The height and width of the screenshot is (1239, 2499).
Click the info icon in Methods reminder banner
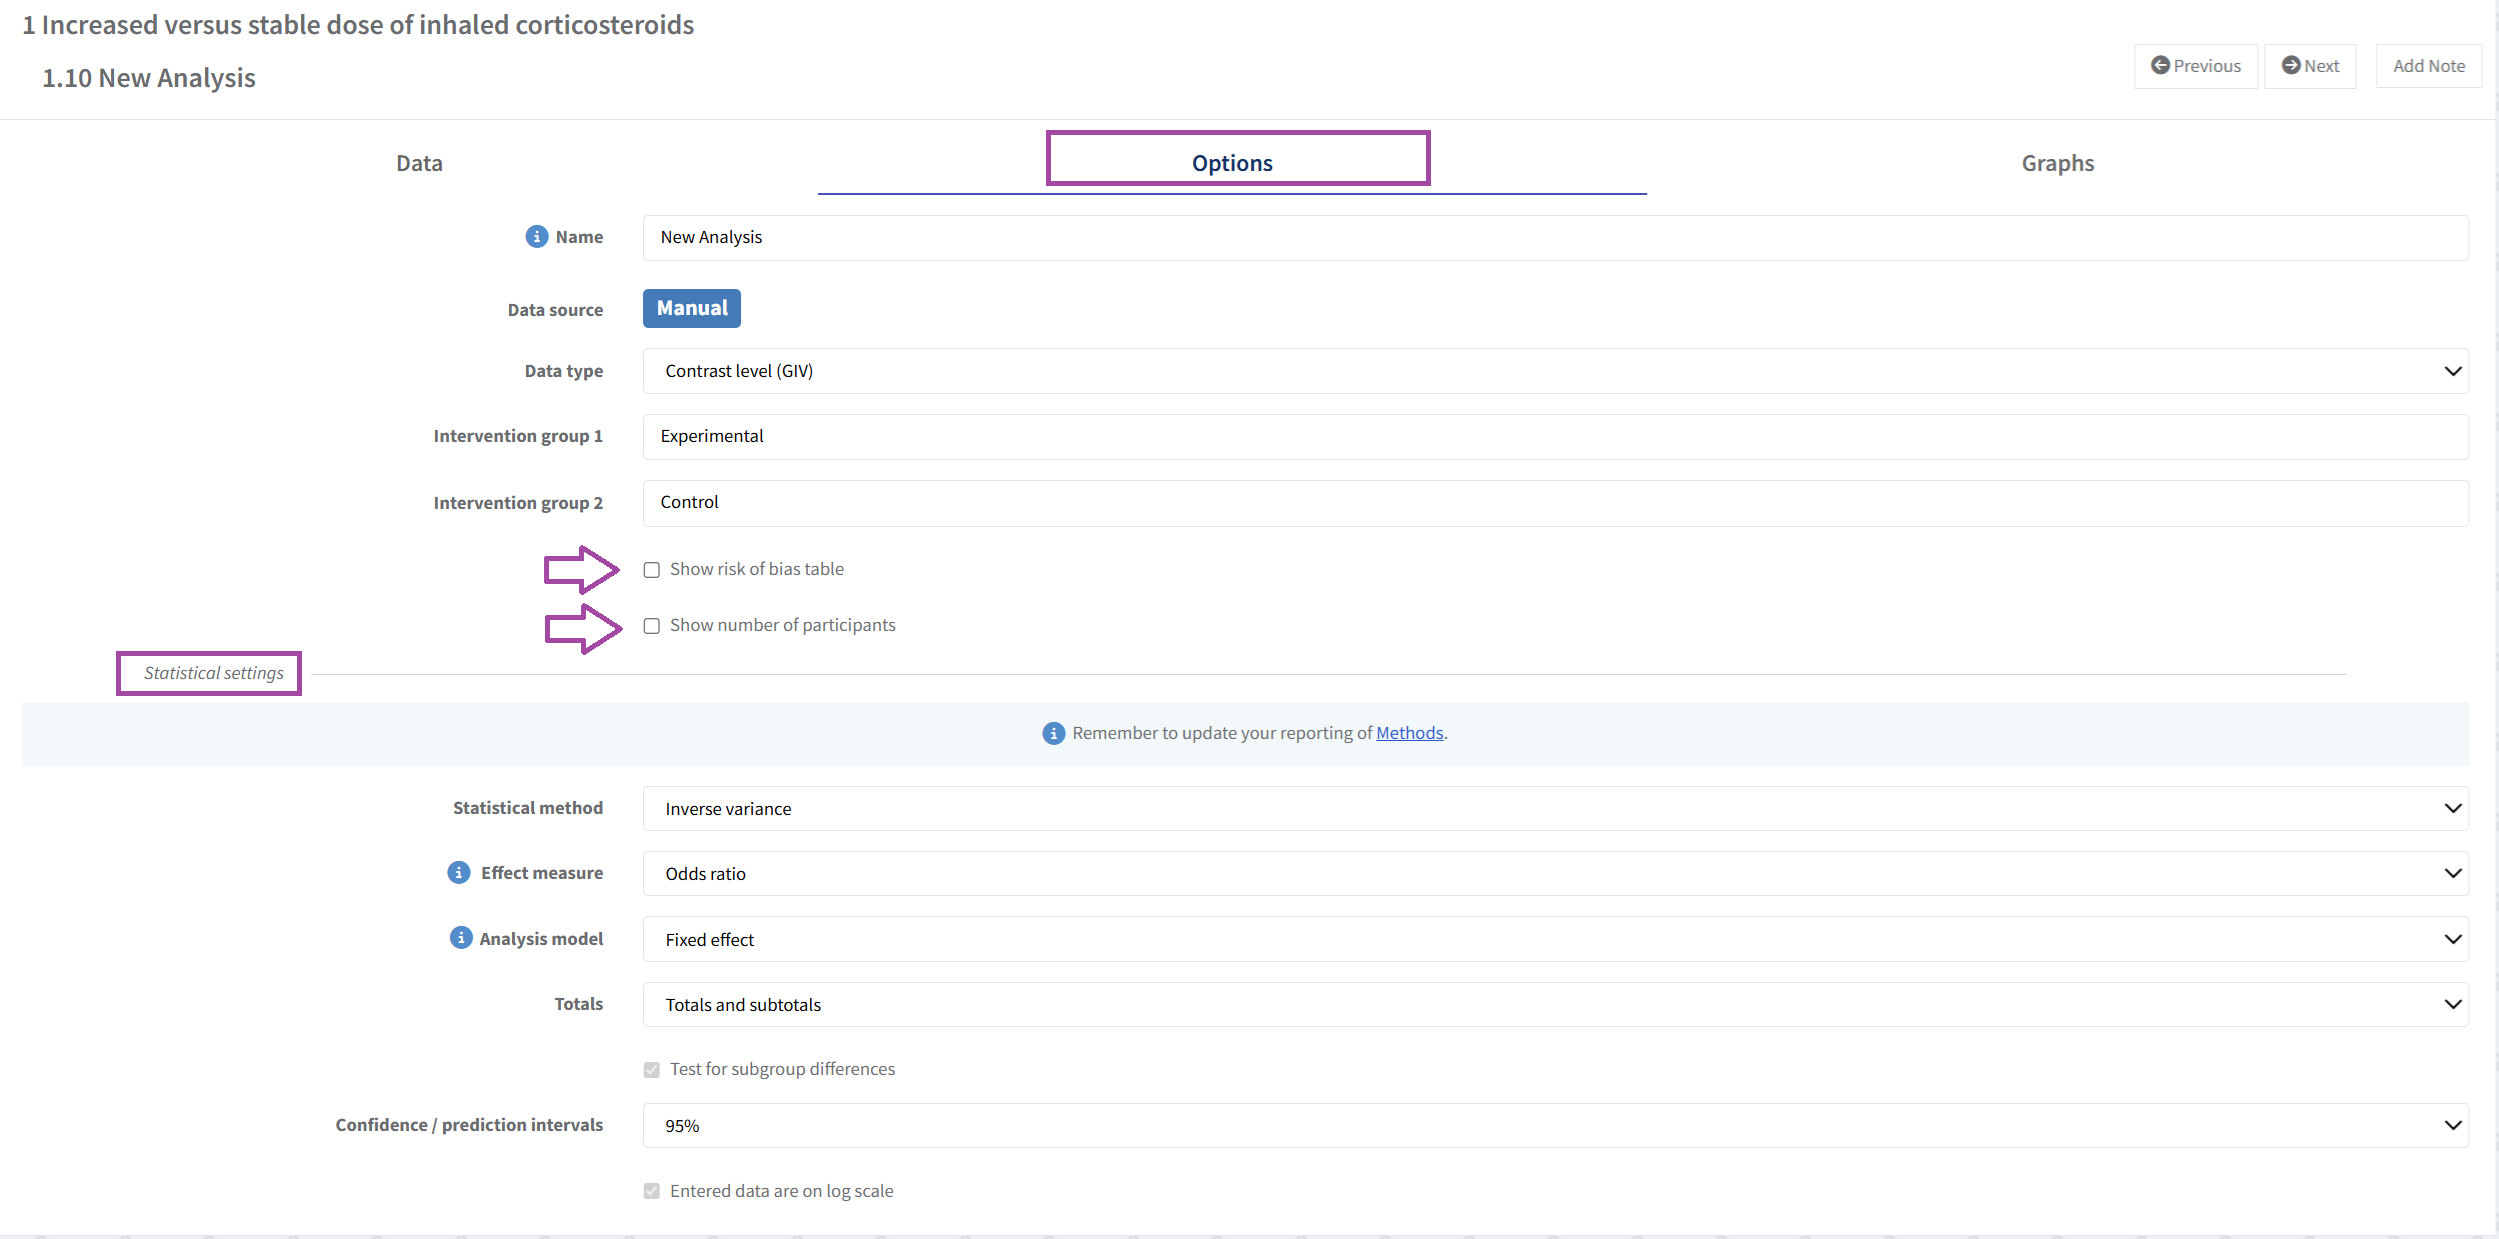coord(1053,733)
